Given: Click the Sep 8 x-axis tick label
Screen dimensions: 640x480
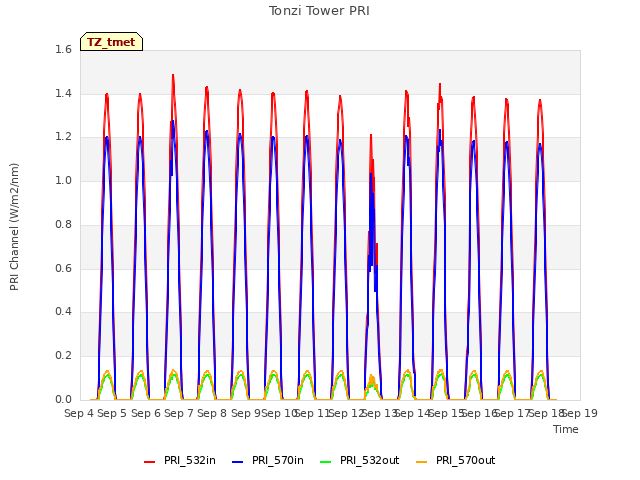Looking at the screenshot, I should pos(212,413).
